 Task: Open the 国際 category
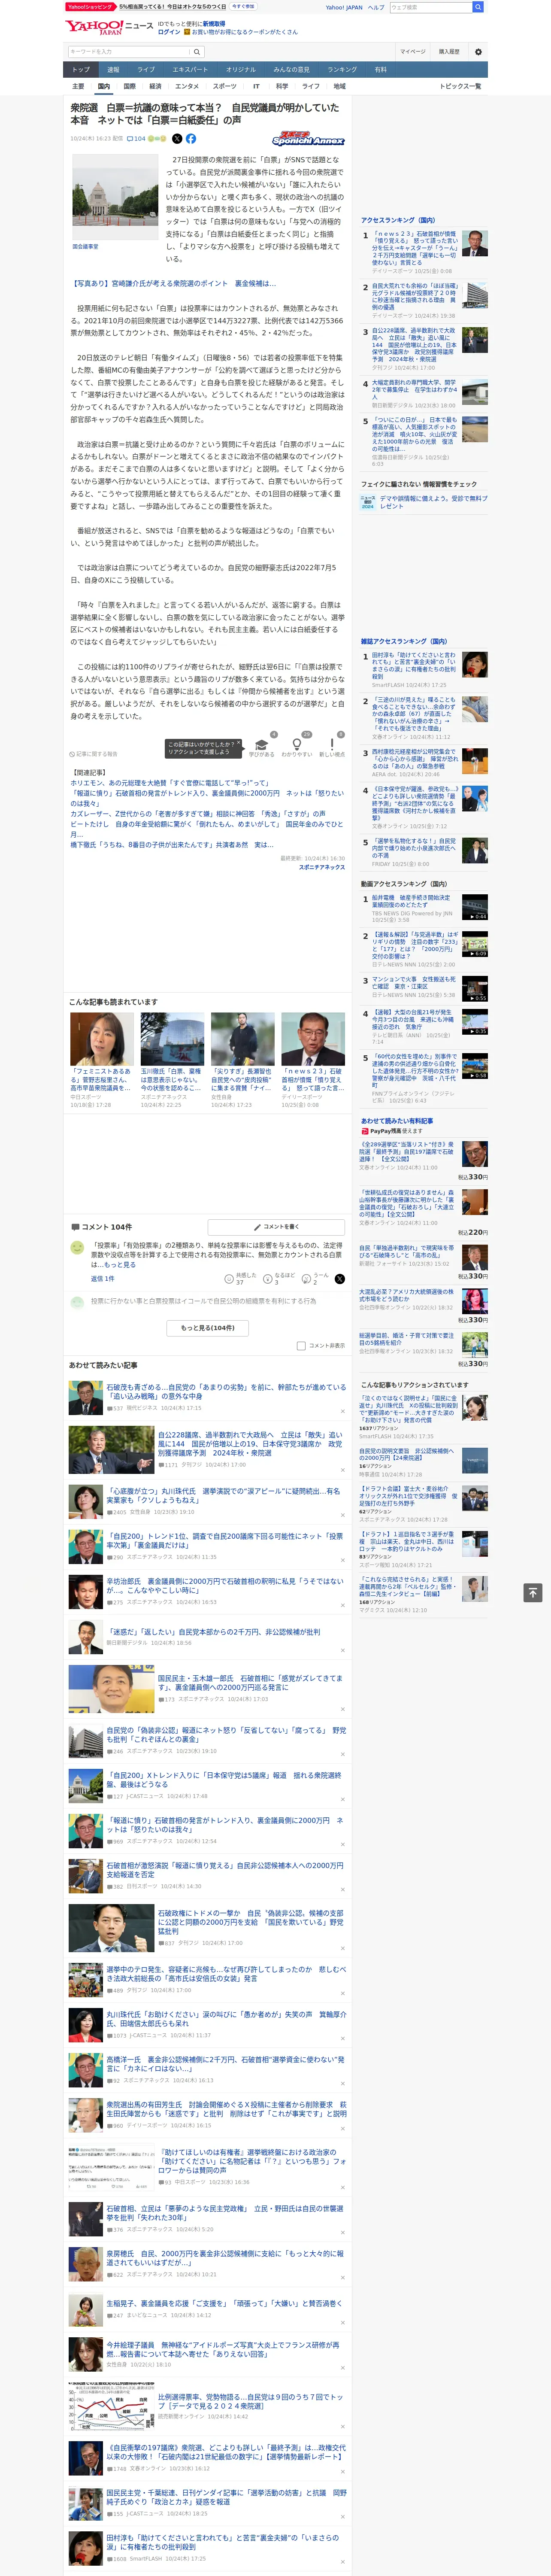click(129, 86)
